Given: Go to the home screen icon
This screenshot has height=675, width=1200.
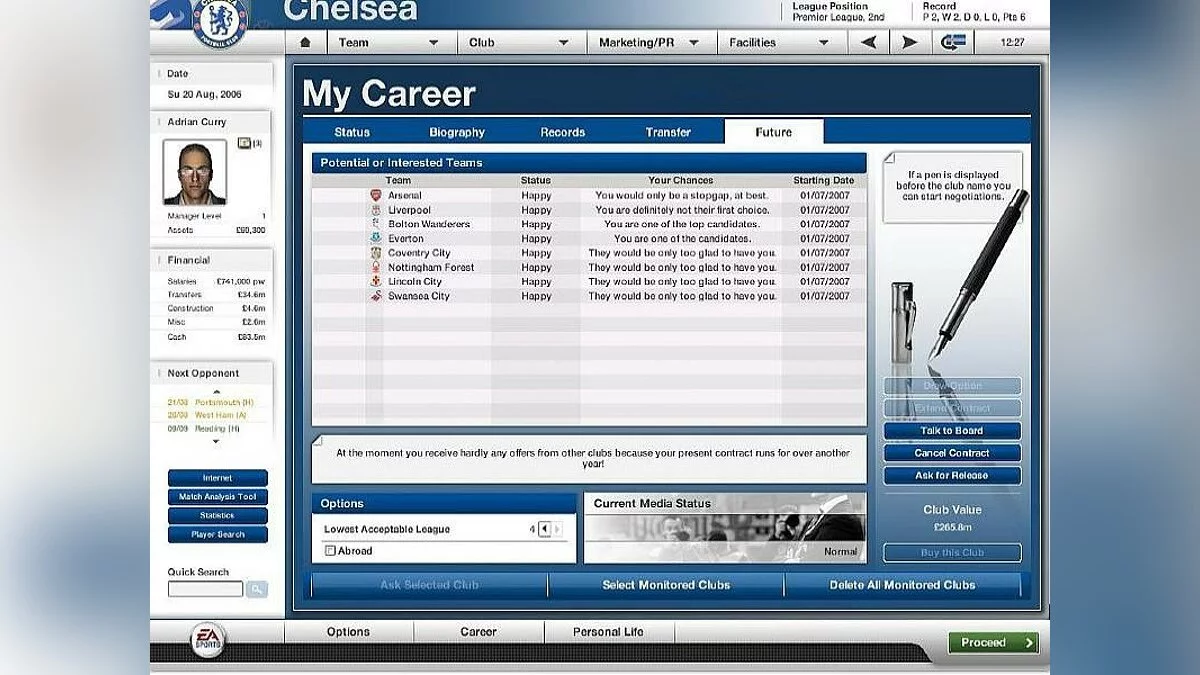Looking at the screenshot, I should (x=305, y=42).
